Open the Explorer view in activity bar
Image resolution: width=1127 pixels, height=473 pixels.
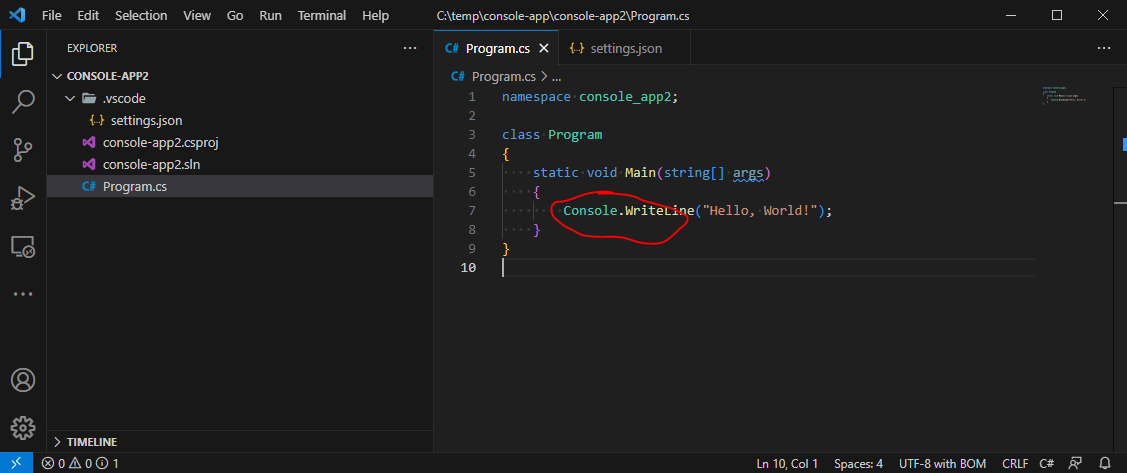[23, 55]
